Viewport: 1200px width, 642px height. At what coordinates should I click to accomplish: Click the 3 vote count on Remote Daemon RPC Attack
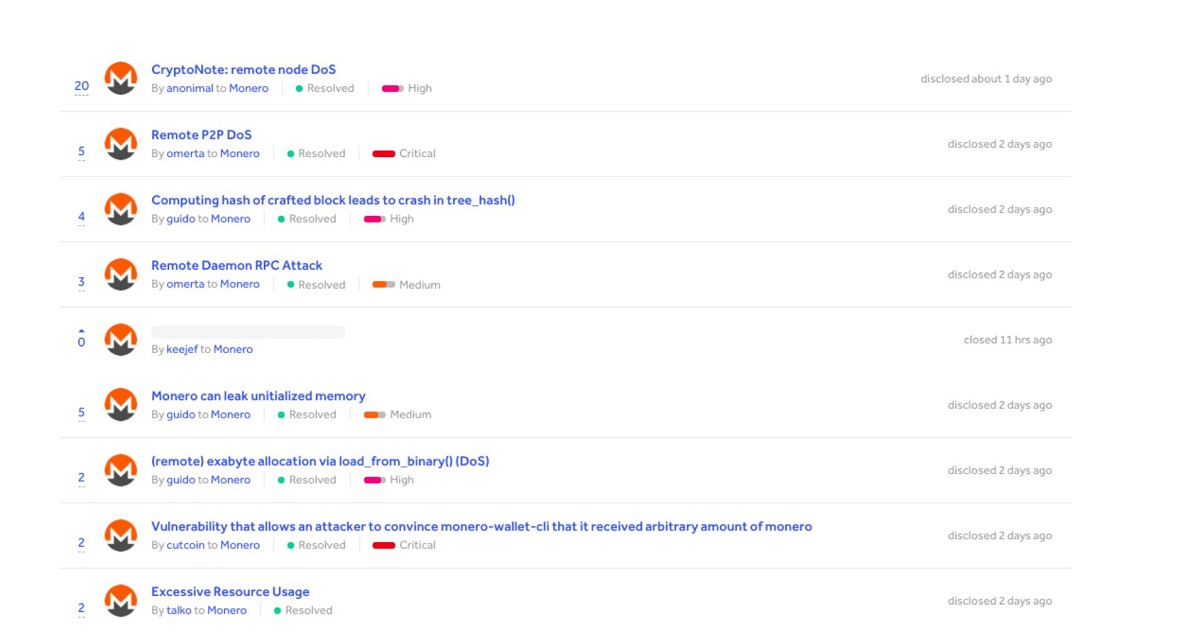pyautogui.click(x=82, y=282)
